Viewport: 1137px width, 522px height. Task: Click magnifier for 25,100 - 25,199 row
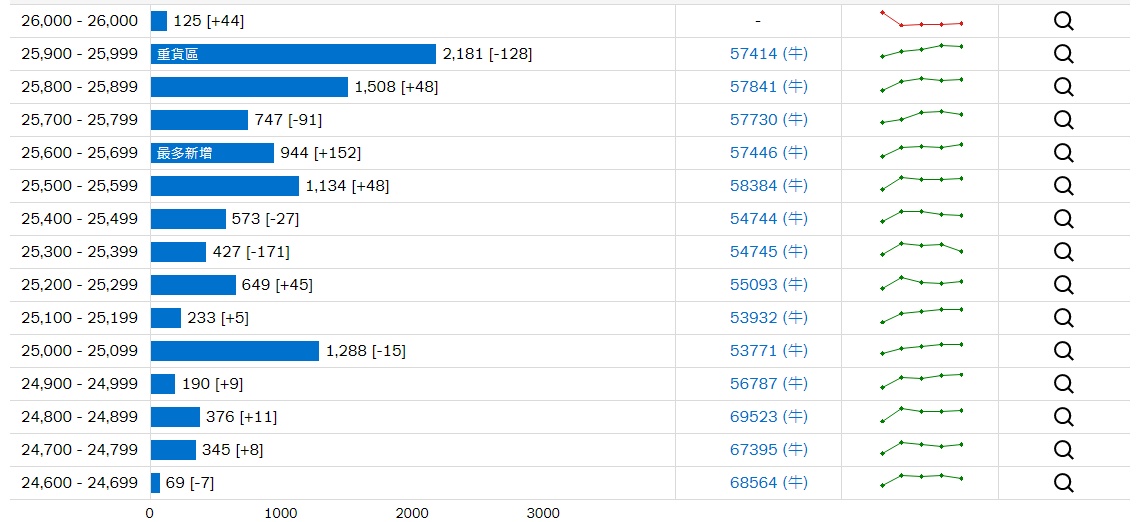1063,318
